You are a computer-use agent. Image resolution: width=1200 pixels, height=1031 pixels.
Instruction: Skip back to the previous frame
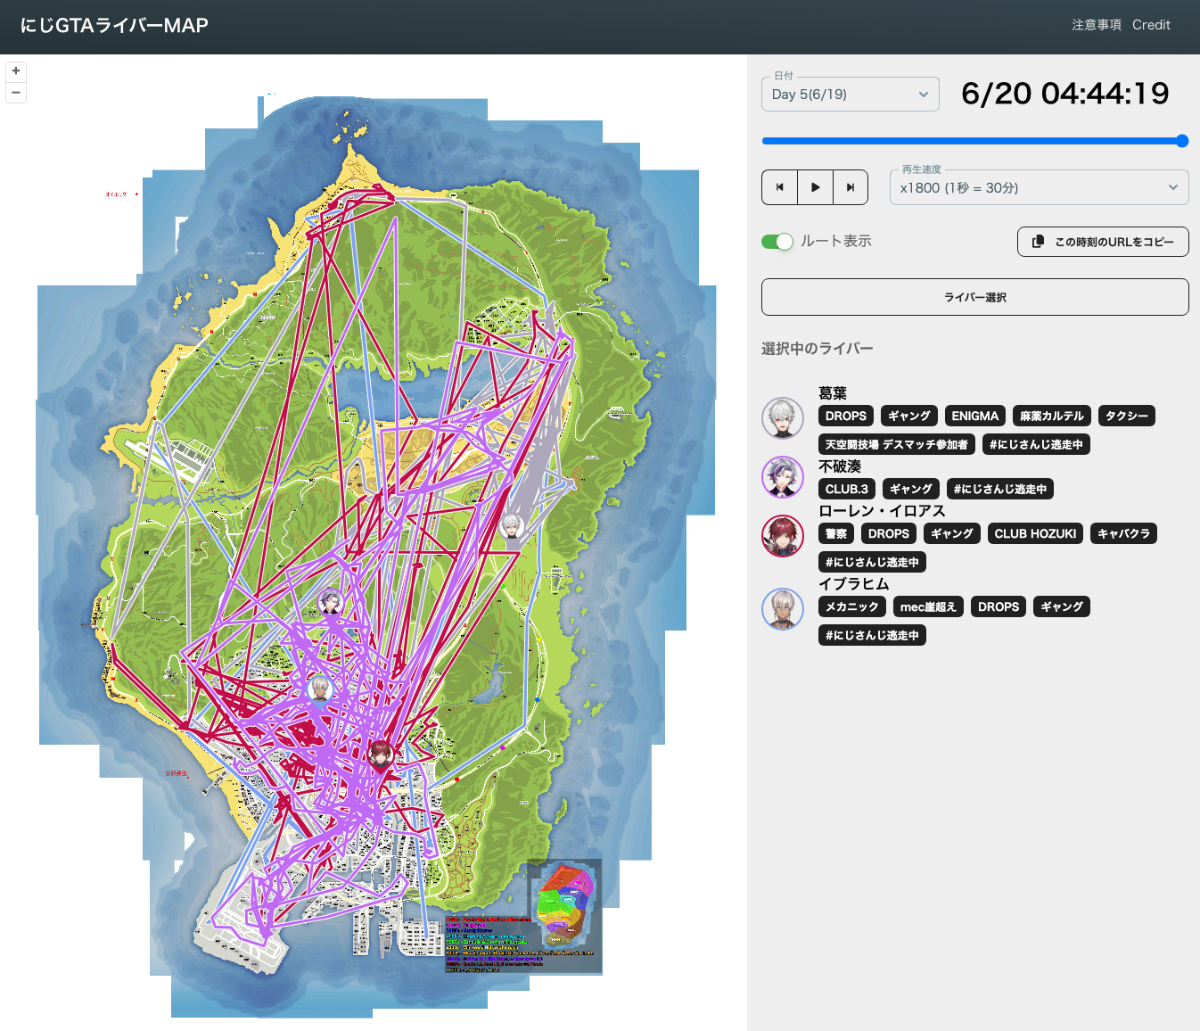coord(780,187)
